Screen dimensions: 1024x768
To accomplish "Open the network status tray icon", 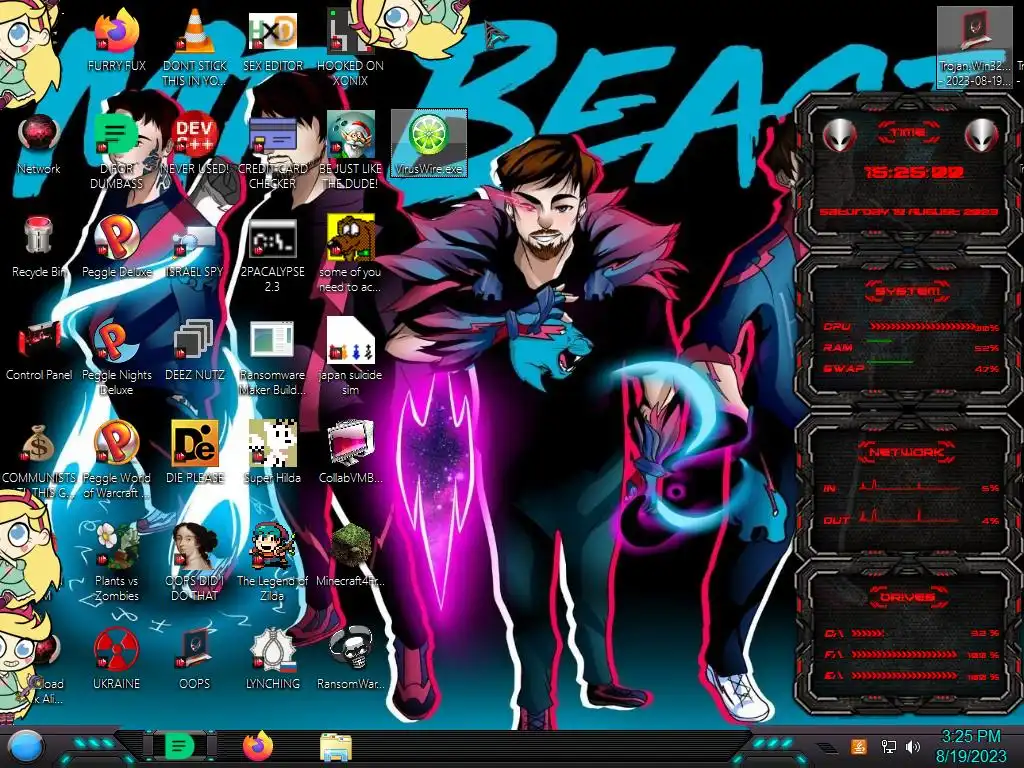I will click(x=888, y=746).
